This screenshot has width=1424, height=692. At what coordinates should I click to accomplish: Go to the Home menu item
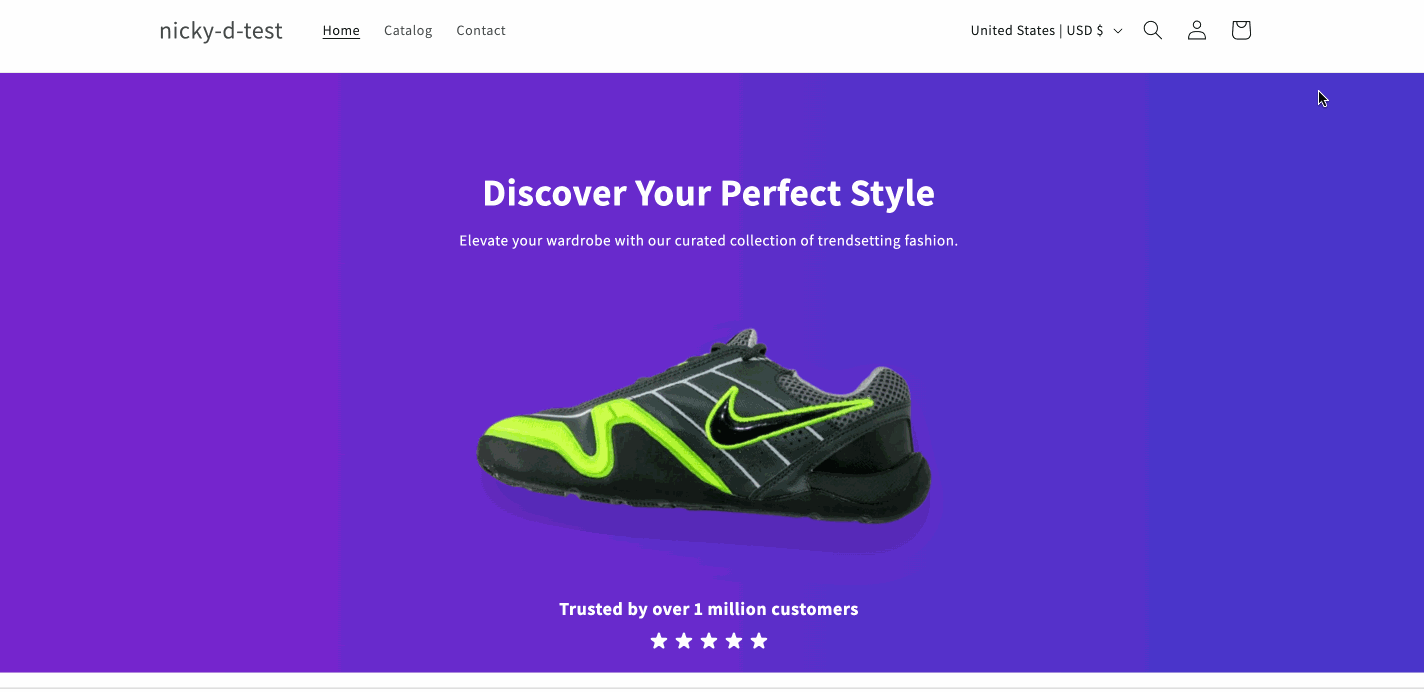click(x=341, y=31)
